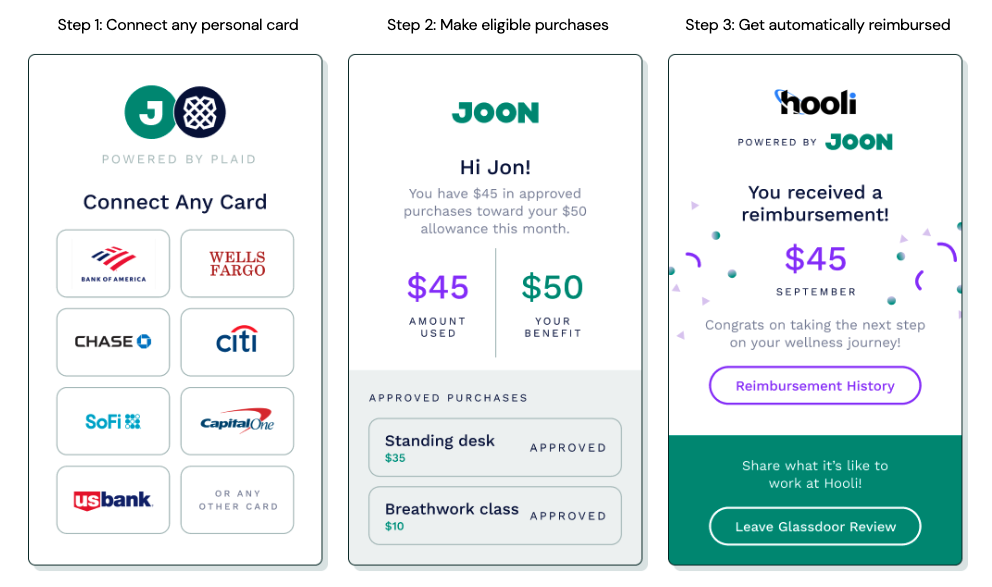992x587 pixels.
Task: Click the $50 your benefit figure
Action: 552,288
